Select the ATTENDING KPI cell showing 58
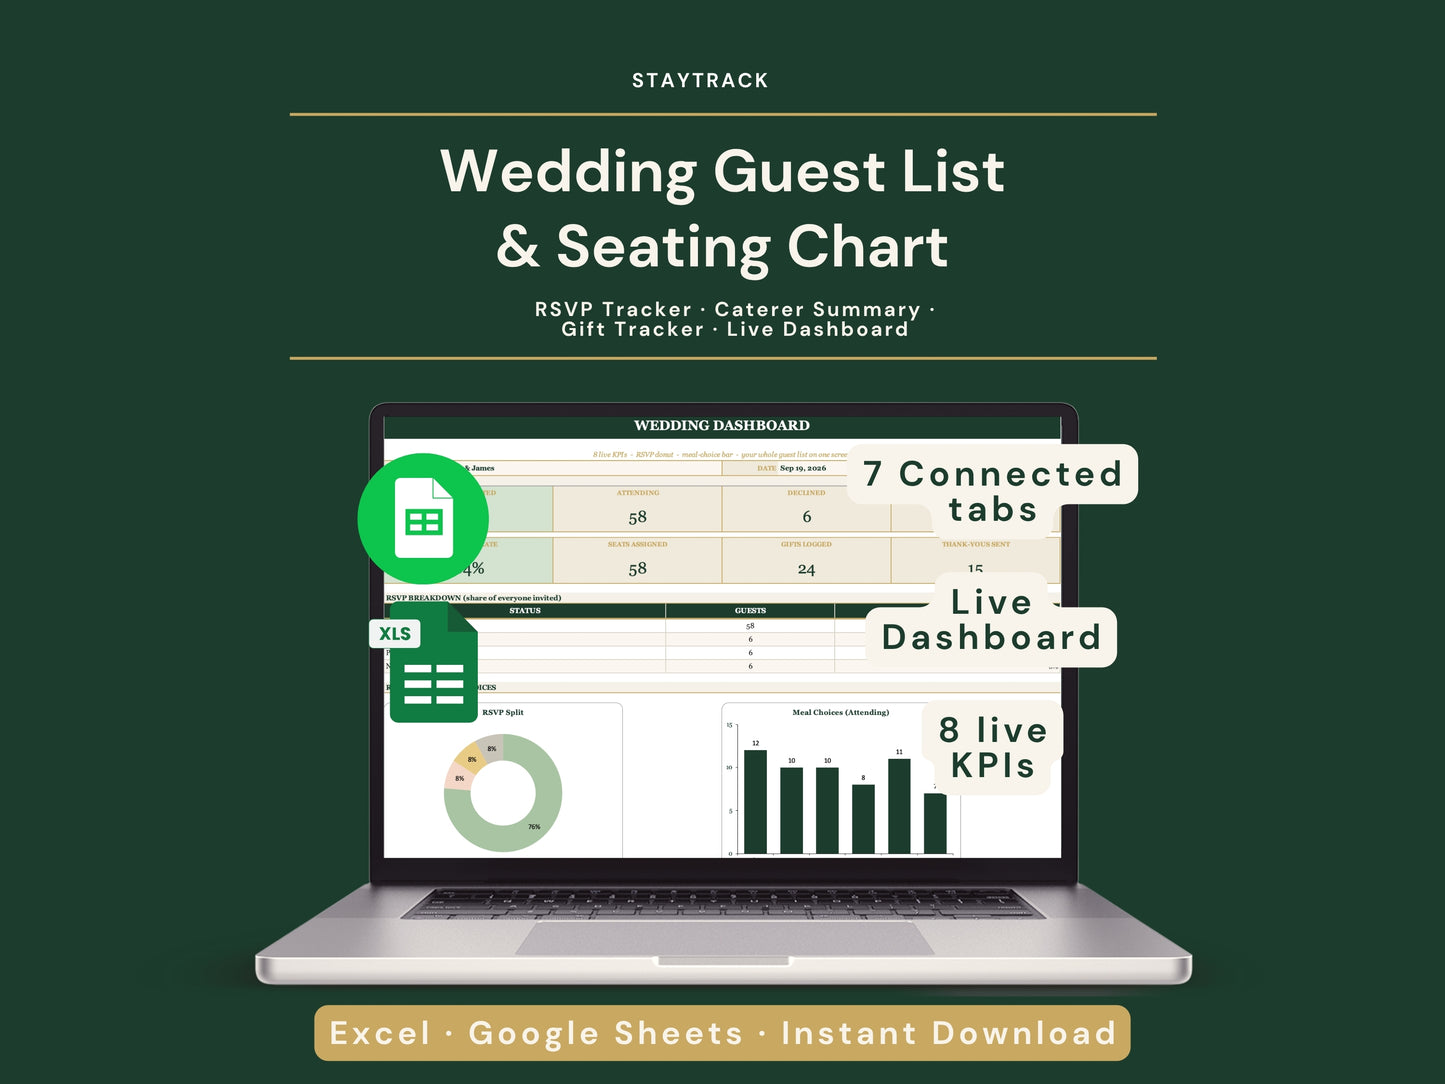 coord(637,509)
